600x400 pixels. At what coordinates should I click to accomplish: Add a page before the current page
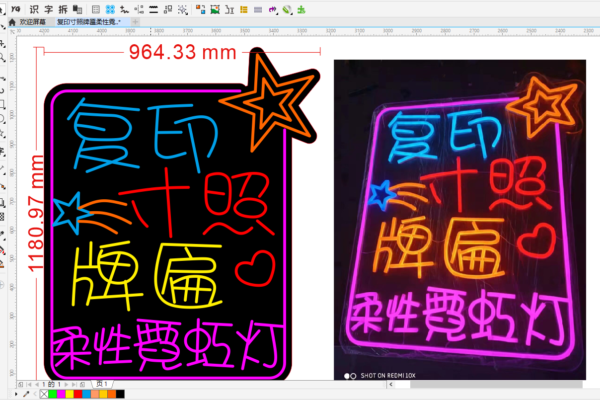(21, 384)
